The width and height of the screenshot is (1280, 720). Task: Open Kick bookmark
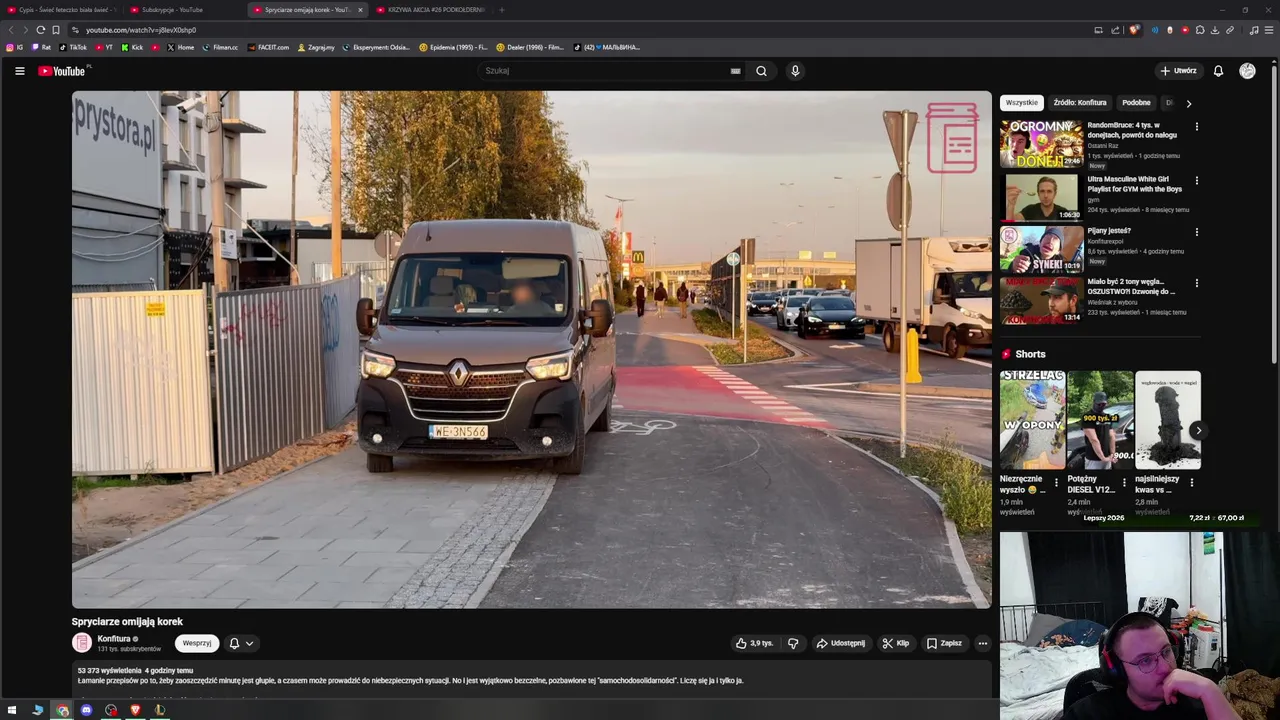coord(132,47)
